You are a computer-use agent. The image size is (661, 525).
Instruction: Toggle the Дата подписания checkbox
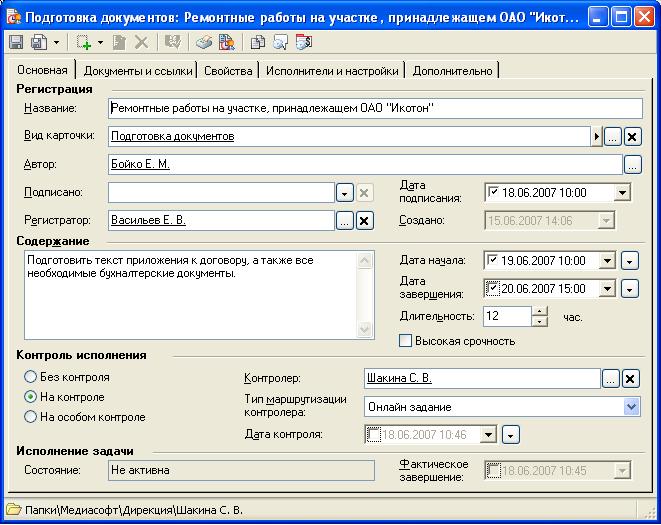pyautogui.click(x=493, y=192)
